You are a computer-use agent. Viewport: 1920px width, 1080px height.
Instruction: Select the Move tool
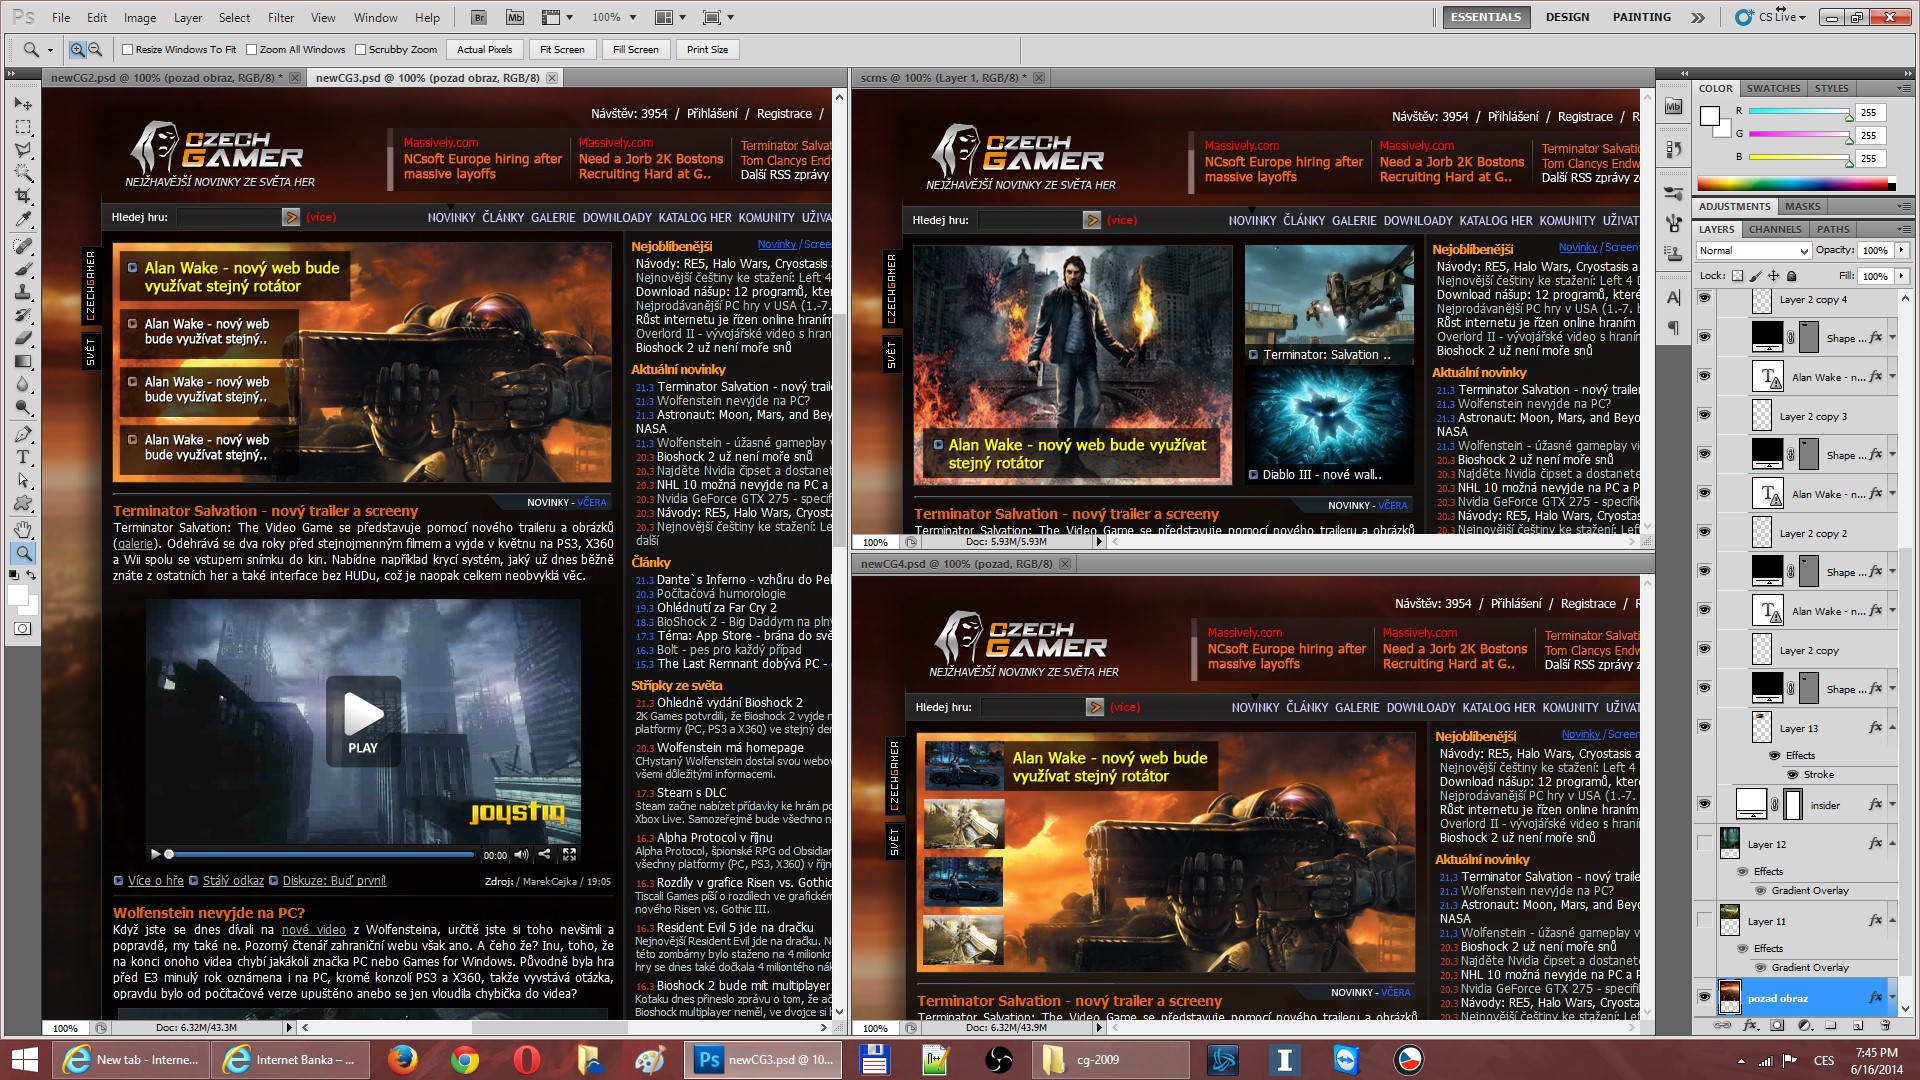pos(23,104)
